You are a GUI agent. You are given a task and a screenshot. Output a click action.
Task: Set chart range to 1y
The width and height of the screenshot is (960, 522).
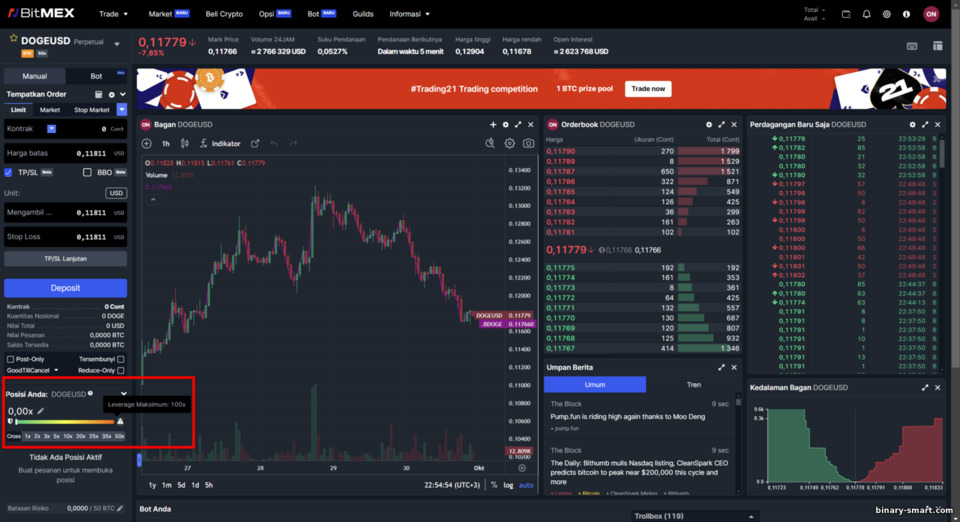[152, 485]
